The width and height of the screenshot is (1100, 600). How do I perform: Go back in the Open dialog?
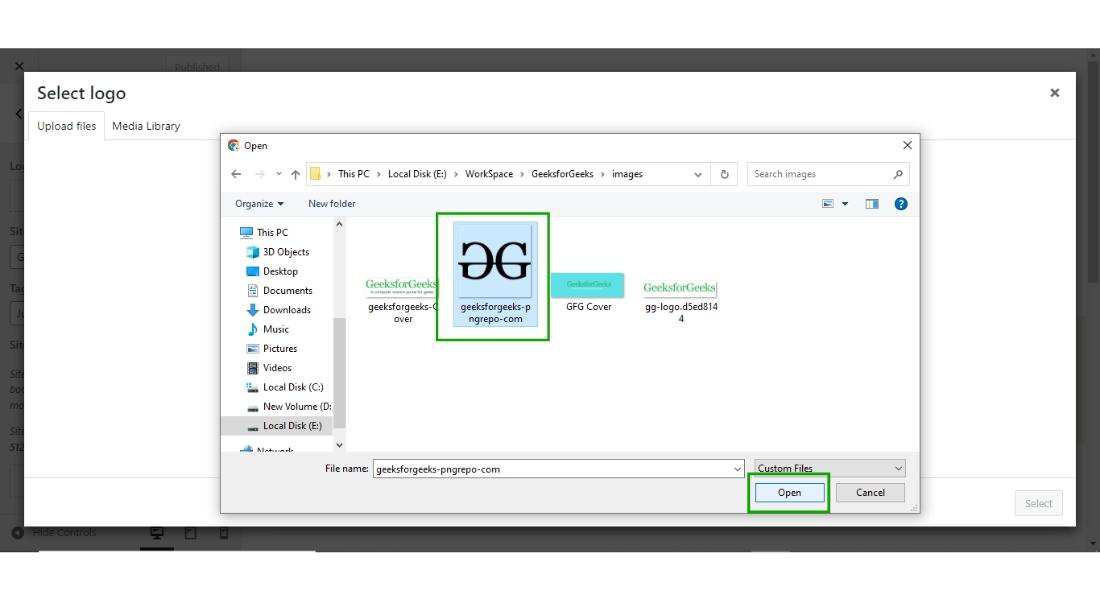(x=236, y=174)
